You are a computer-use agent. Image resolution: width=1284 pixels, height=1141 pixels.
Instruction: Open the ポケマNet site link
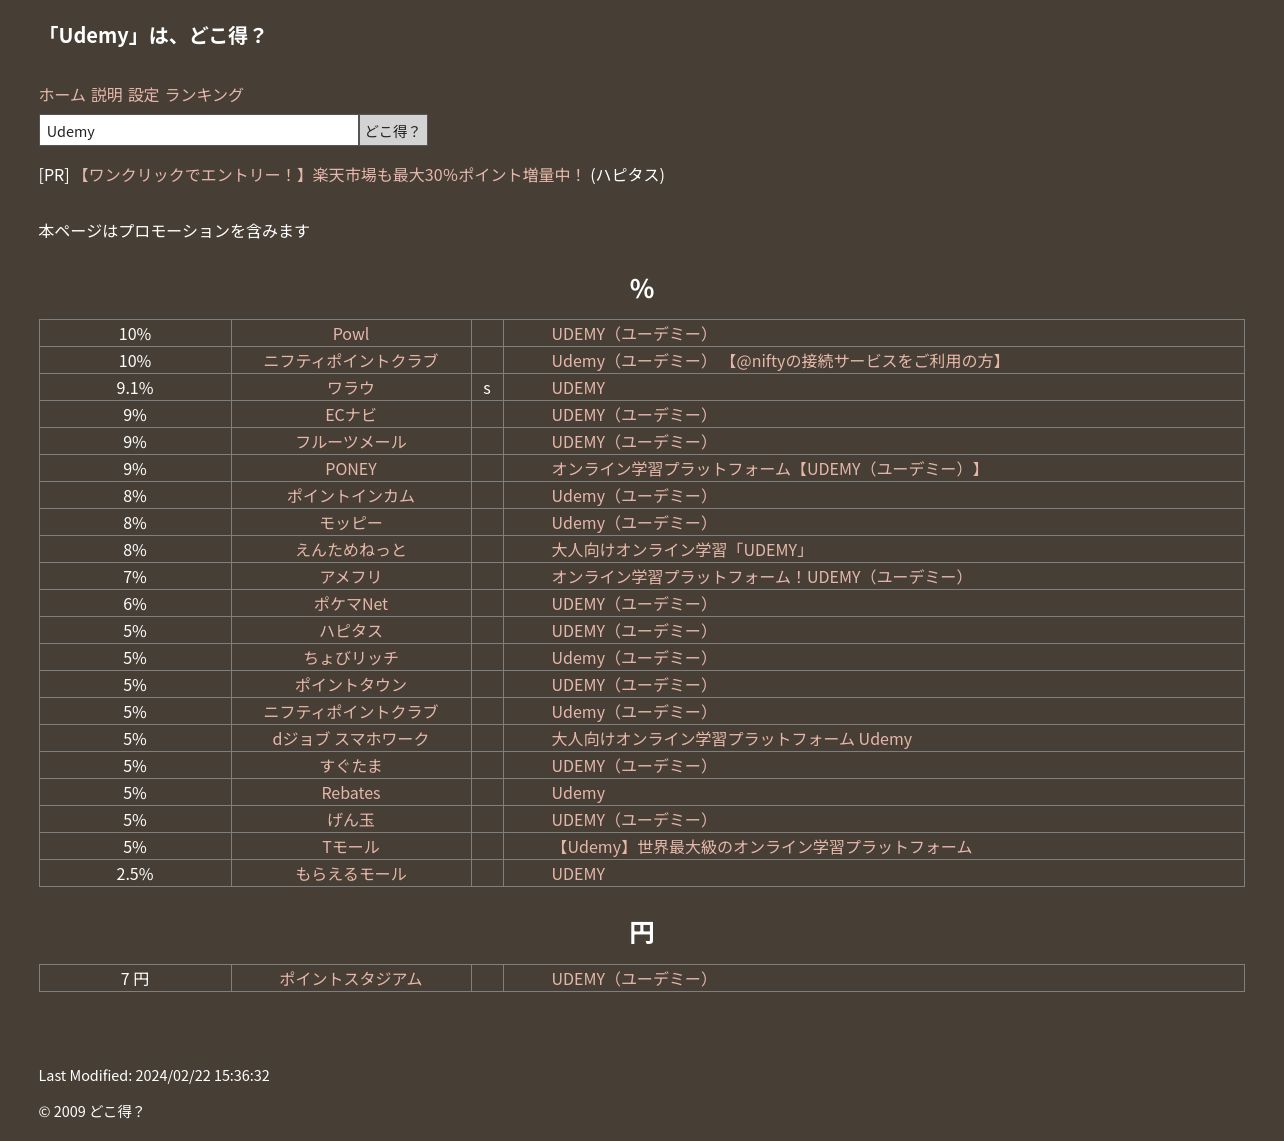pyautogui.click(x=351, y=603)
